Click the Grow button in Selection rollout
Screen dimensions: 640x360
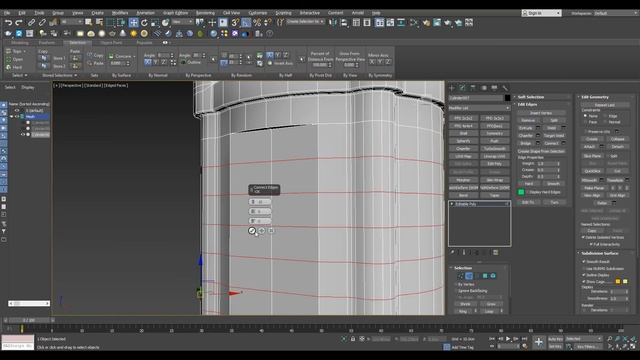tap(491, 304)
